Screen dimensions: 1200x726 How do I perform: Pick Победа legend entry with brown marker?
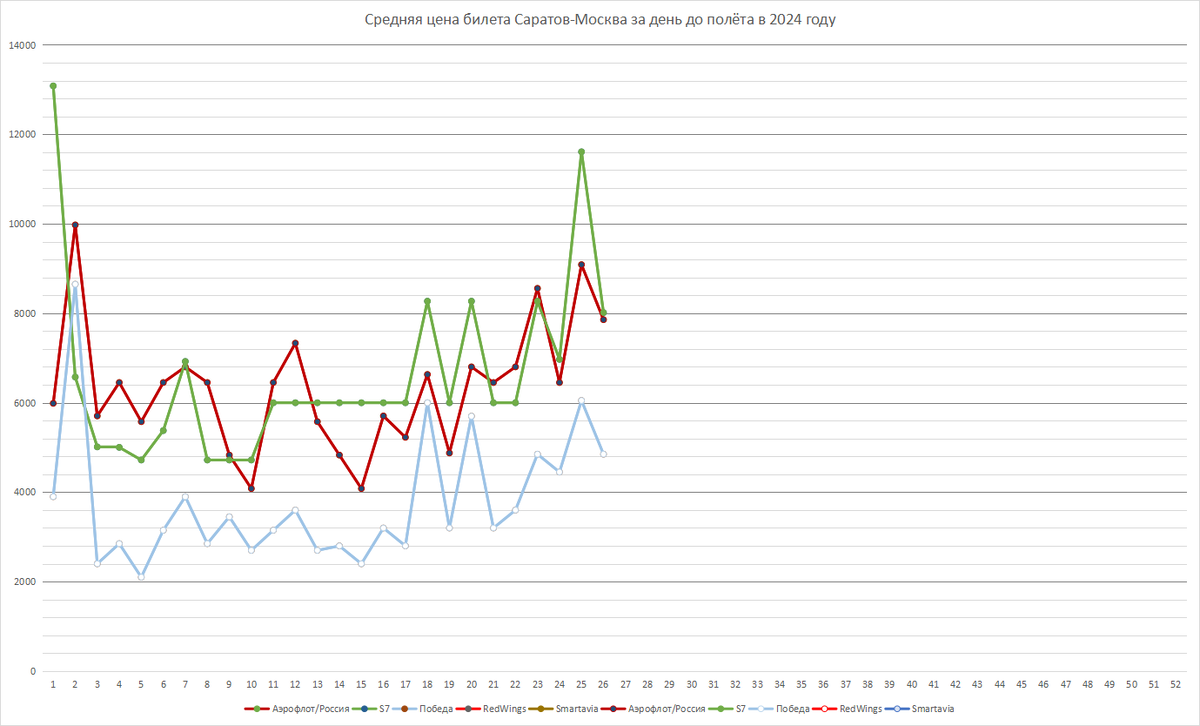click(423, 708)
